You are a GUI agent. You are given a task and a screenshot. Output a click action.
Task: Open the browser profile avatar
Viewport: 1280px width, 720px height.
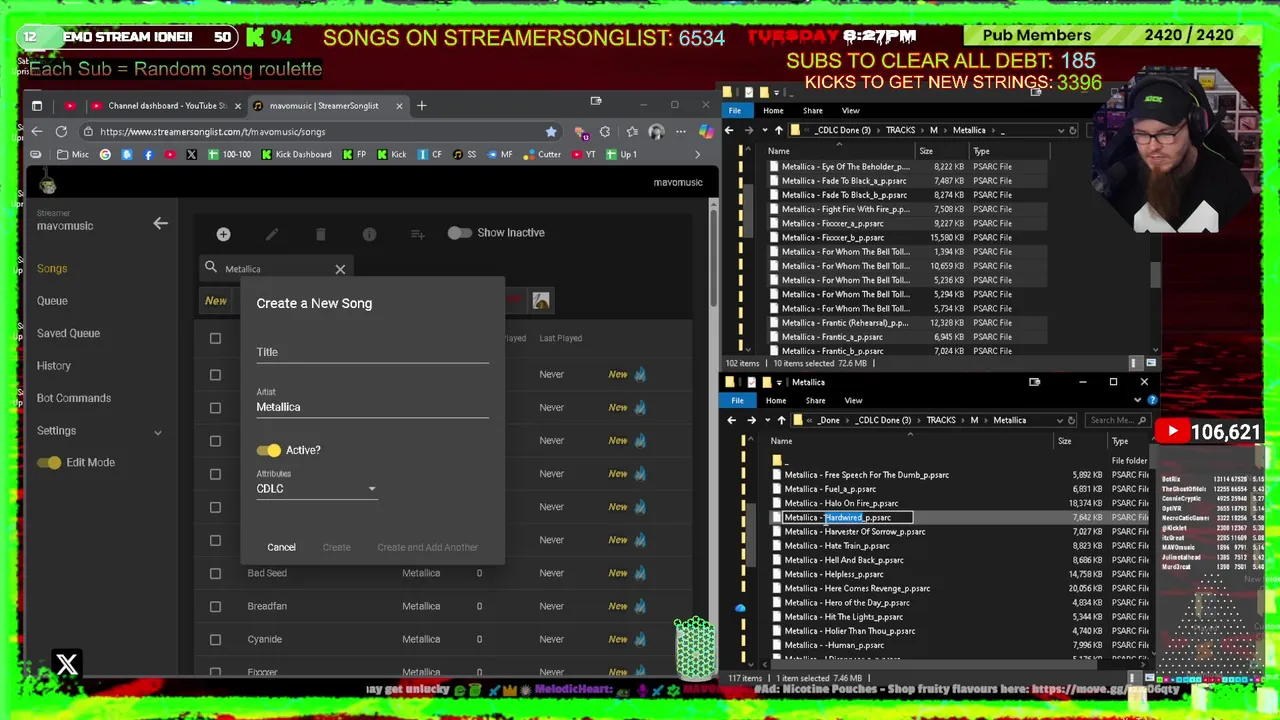tap(656, 131)
